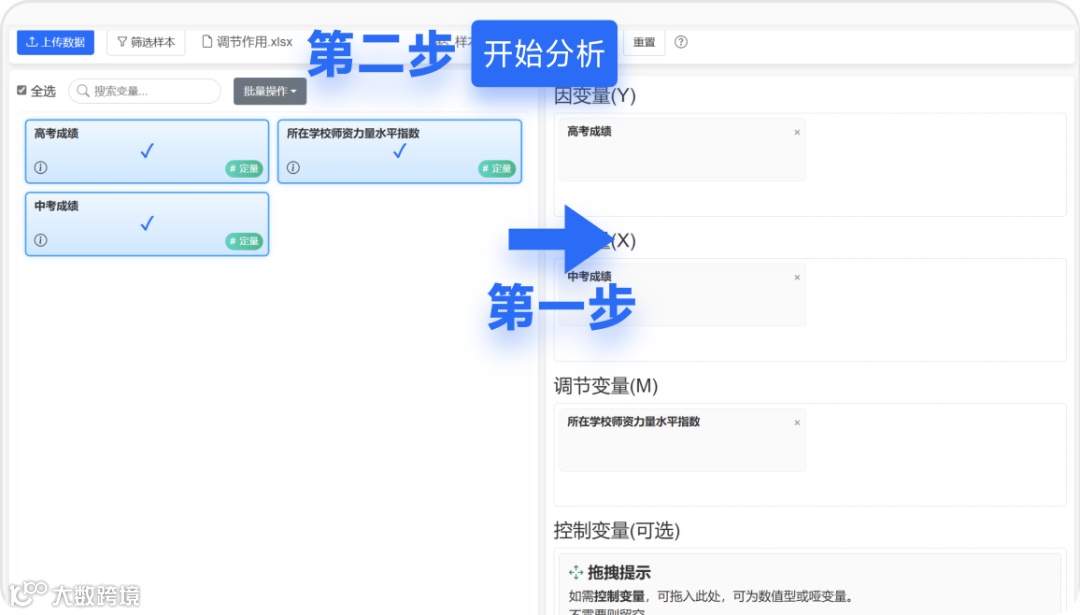Click 高考成绩 item in 因变量(Y) box
Image resolution: width=1080 pixels, height=615 pixels.
coord(682,149)
